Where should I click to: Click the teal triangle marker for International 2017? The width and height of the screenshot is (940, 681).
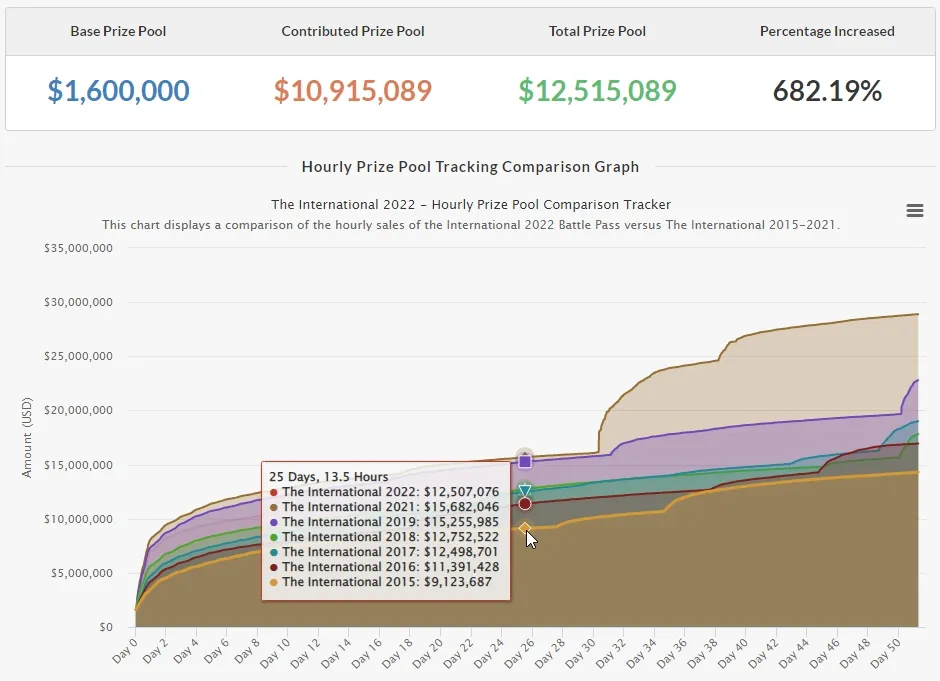[x=525, y=490]
